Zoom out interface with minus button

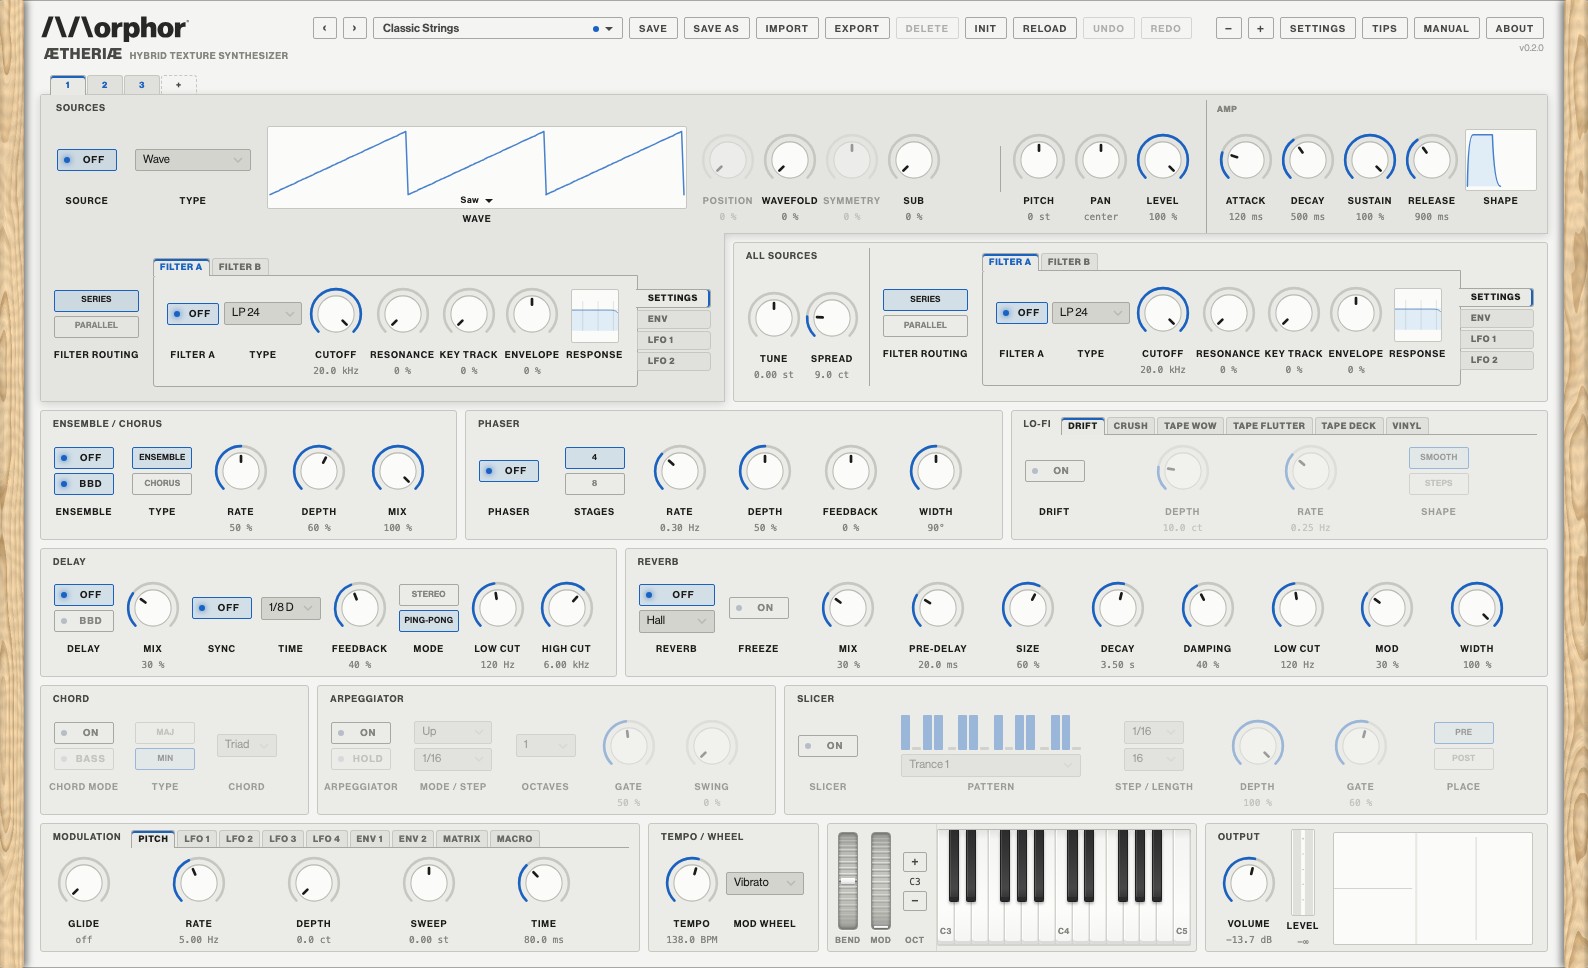[x=1228, y=28]
